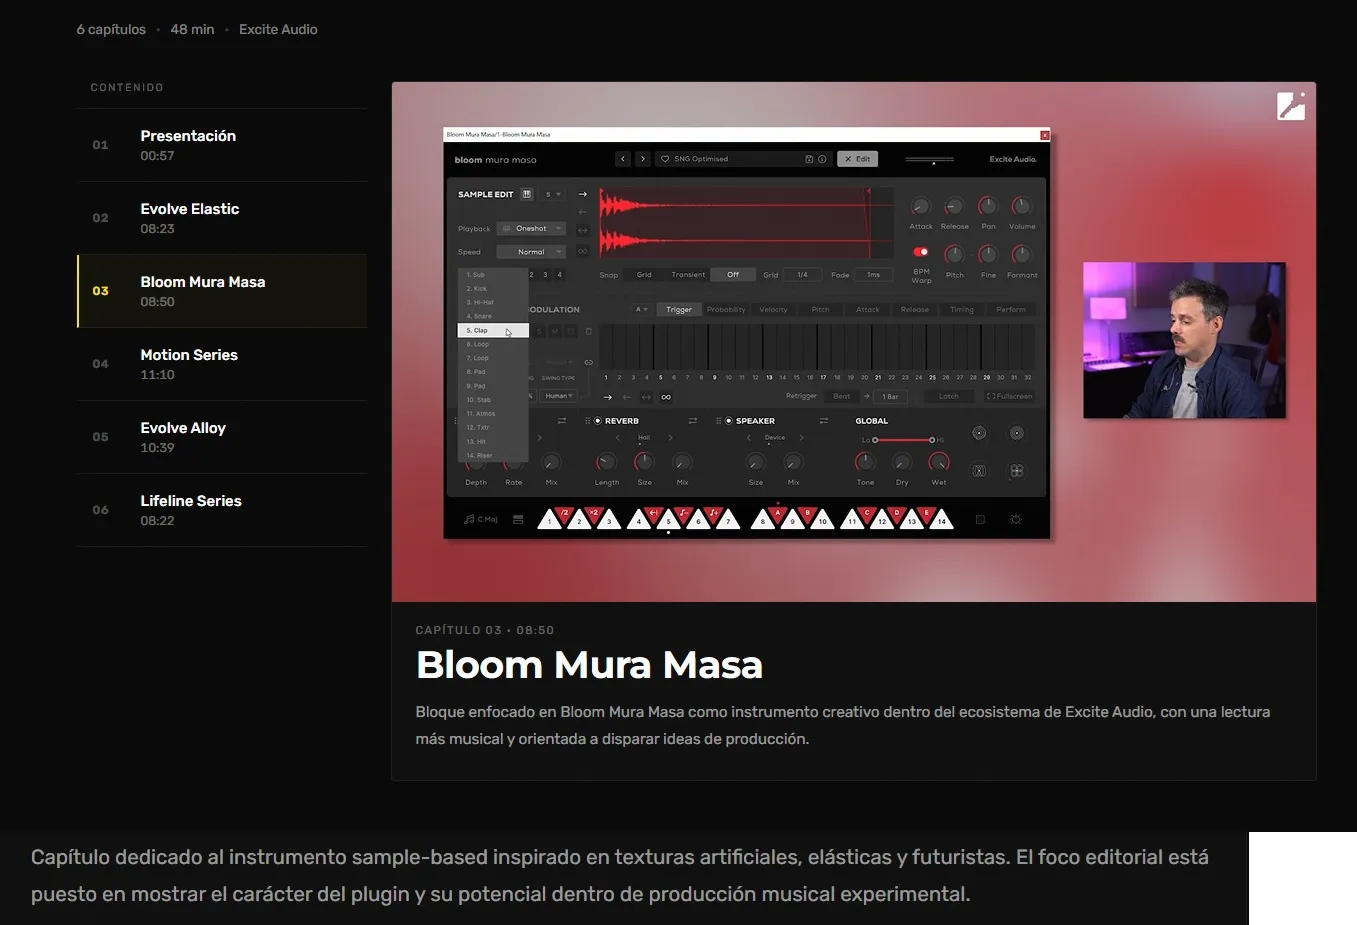
Task: Toggle the Speaker power button
Action: pos(729,421)
